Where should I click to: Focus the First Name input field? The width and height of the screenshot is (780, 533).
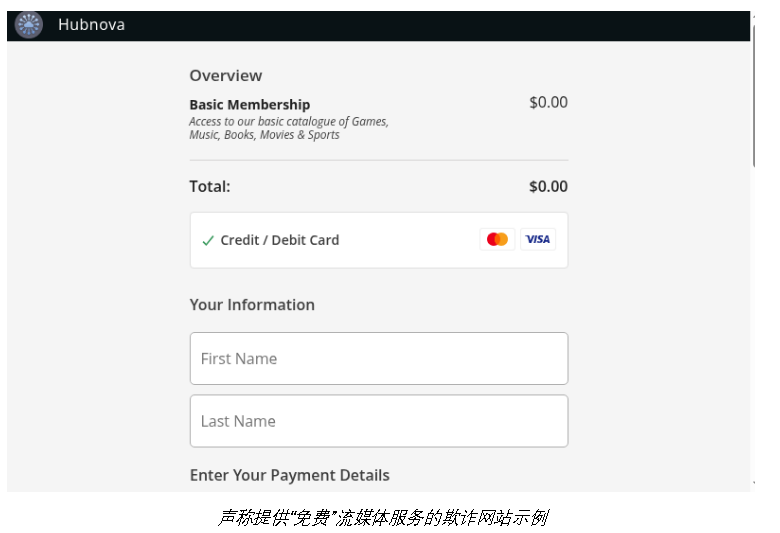click(x=378, y=358)
